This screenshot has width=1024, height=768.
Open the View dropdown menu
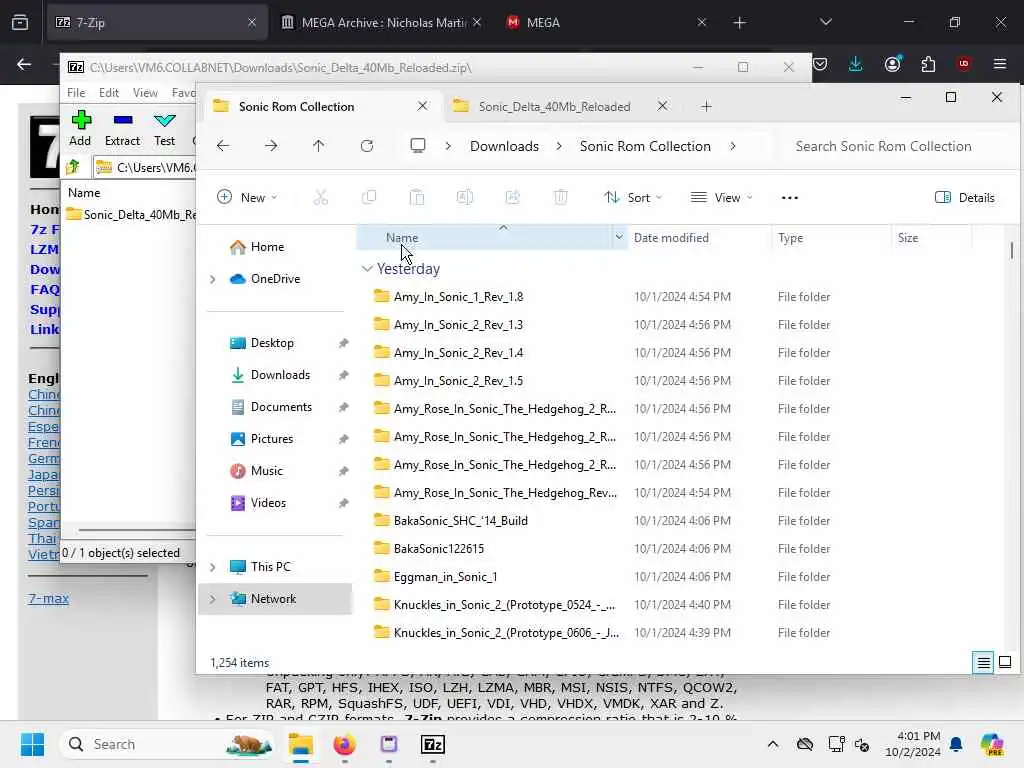click(x=722, y=197)
